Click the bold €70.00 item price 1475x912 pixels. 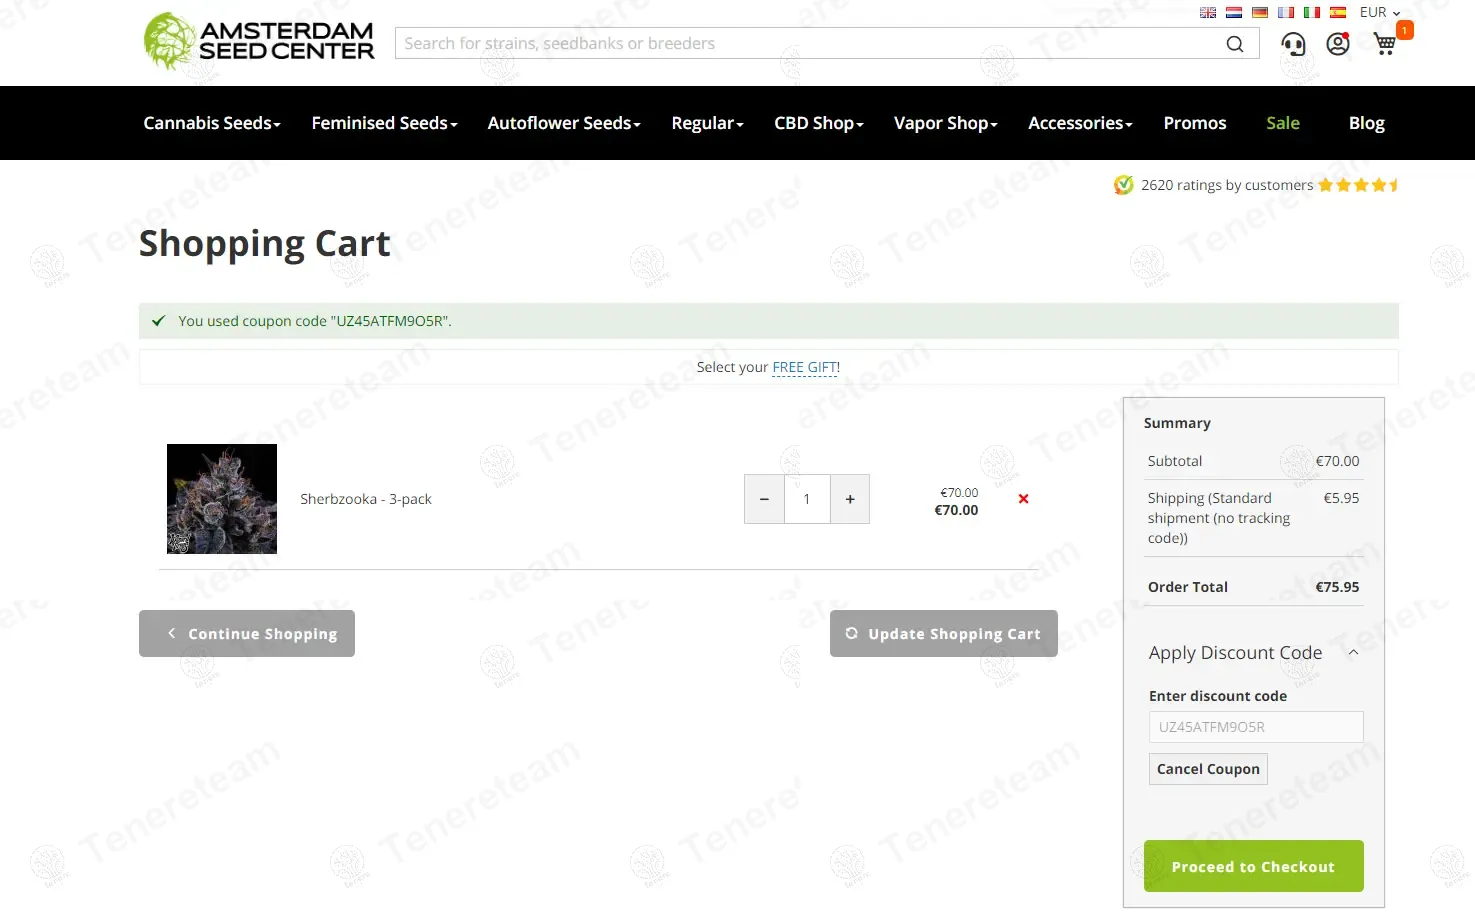pos(956,510)
